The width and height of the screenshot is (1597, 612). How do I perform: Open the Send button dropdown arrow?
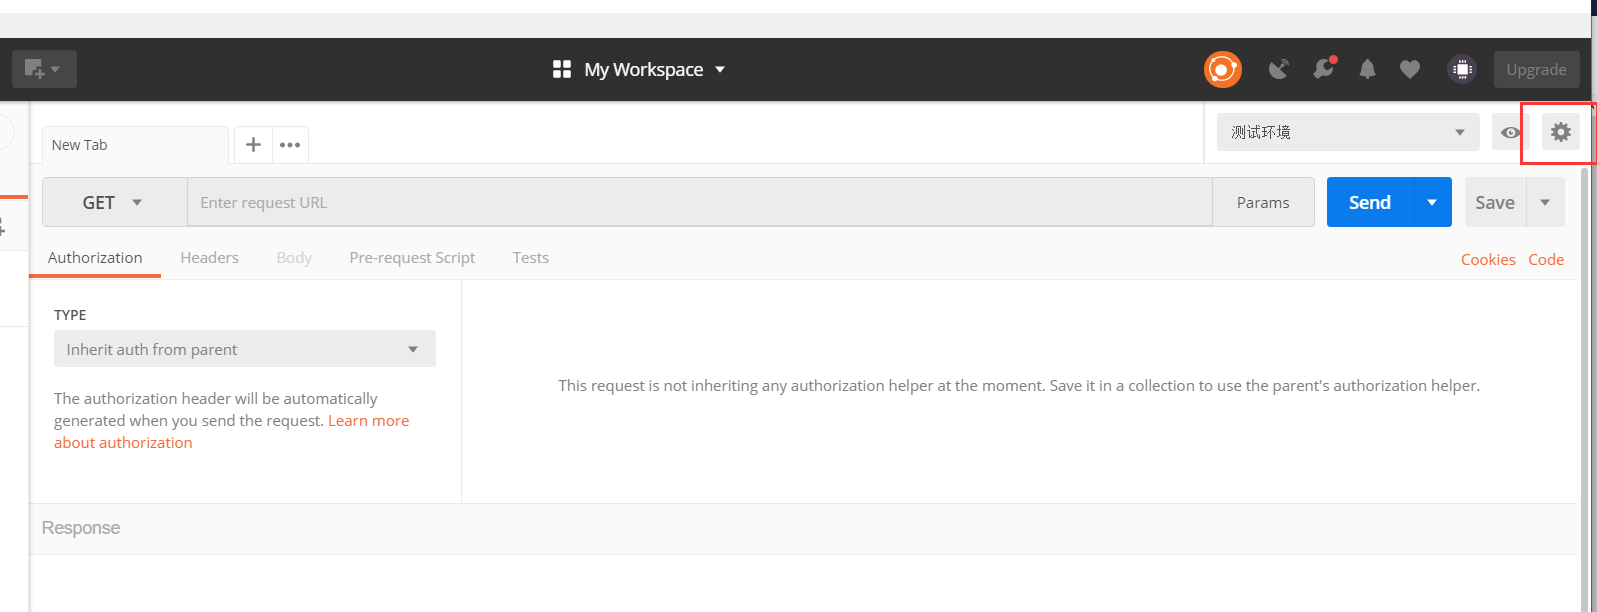point(1432,202)
